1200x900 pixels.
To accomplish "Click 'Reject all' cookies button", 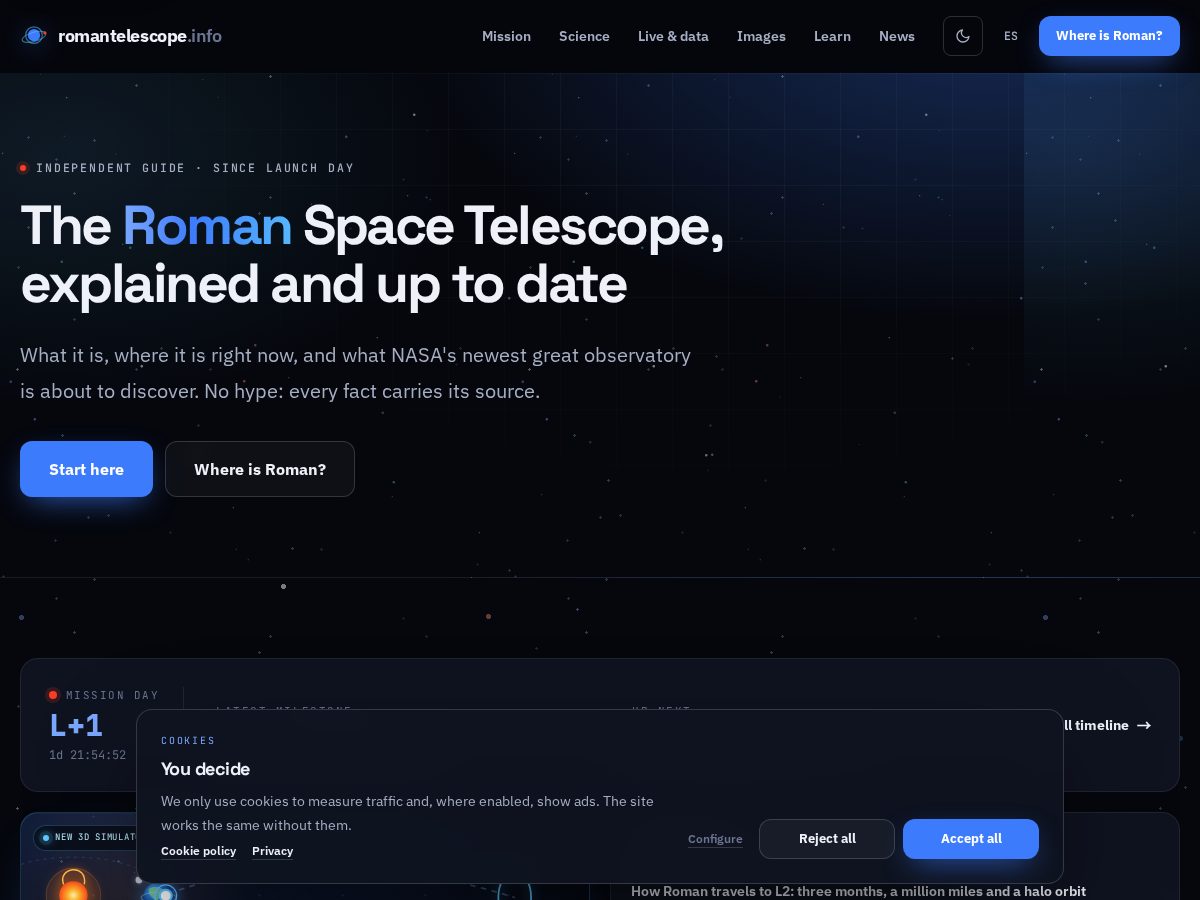I will (x=827, y=839).
